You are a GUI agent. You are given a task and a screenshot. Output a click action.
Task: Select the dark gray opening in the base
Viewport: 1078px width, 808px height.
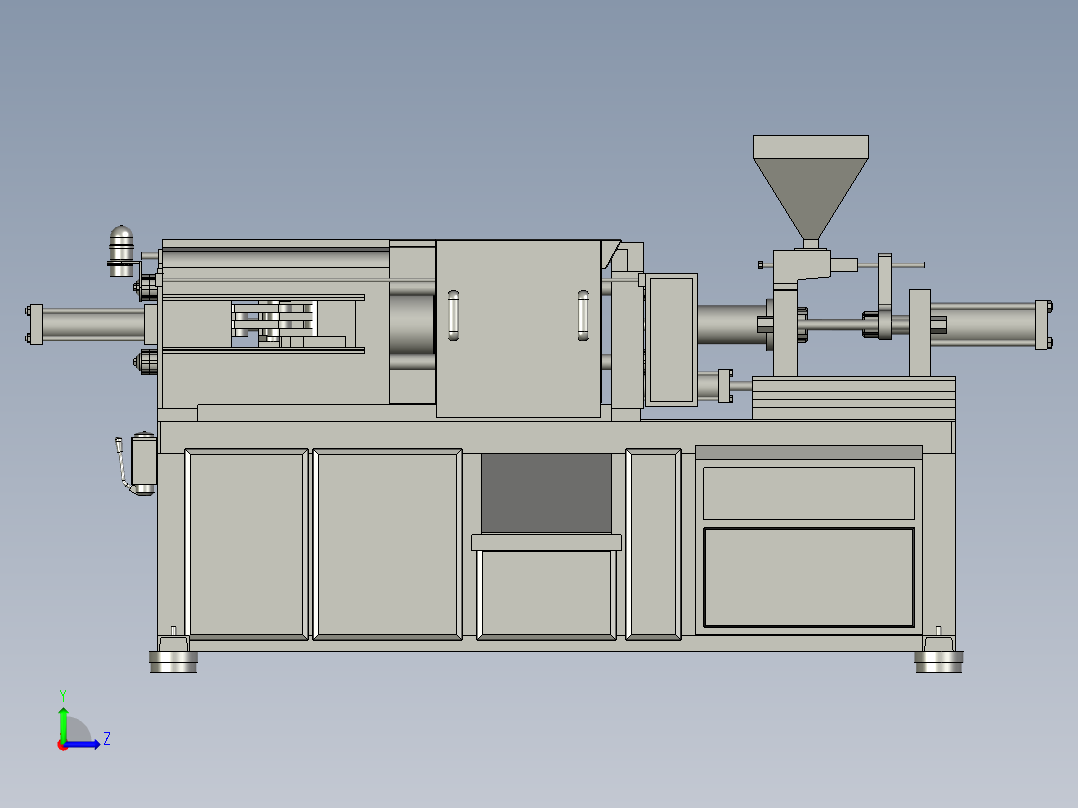tap(546, 492)
